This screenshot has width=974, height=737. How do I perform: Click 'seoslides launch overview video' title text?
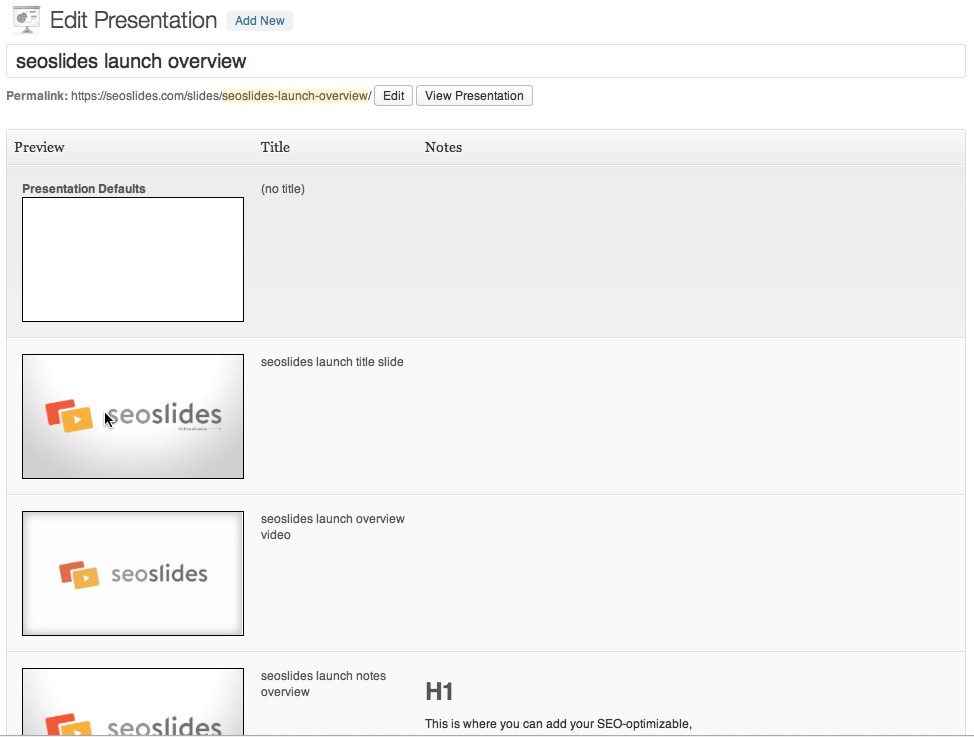pyautogui.click(x=332, y=526)
